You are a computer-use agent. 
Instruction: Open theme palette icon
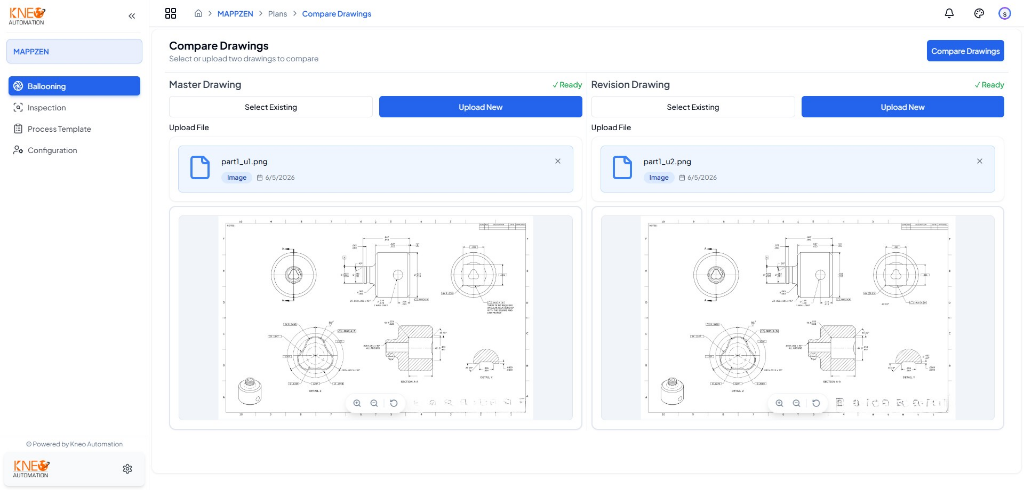click(979, 13)
